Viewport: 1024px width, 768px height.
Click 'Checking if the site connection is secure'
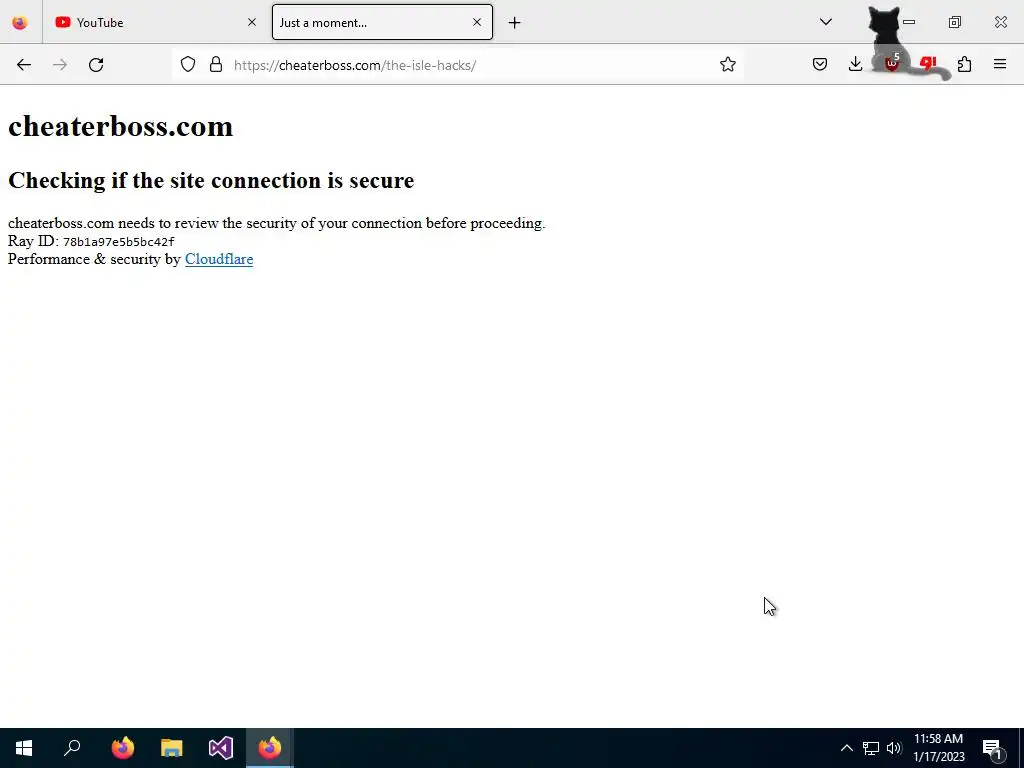click(x=211, y=180)
